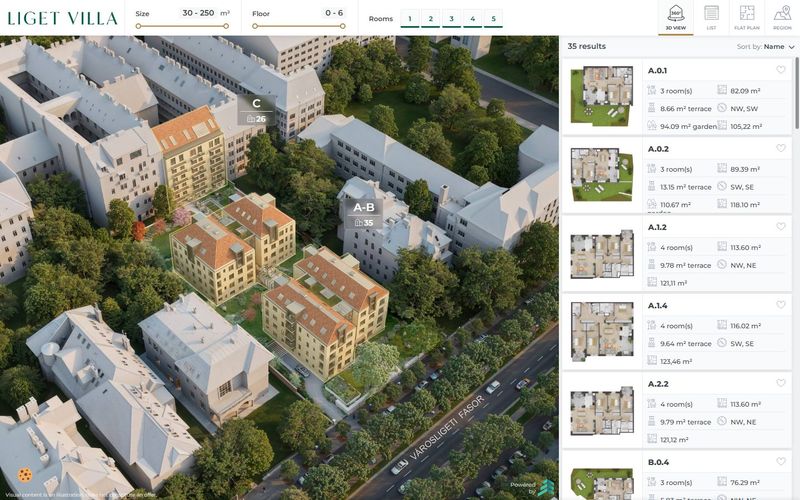Viewport: 800px width, 500px height.
Task: Favorite apartment A.1.4 with the heart icon
Action: [x=781, y=305]
